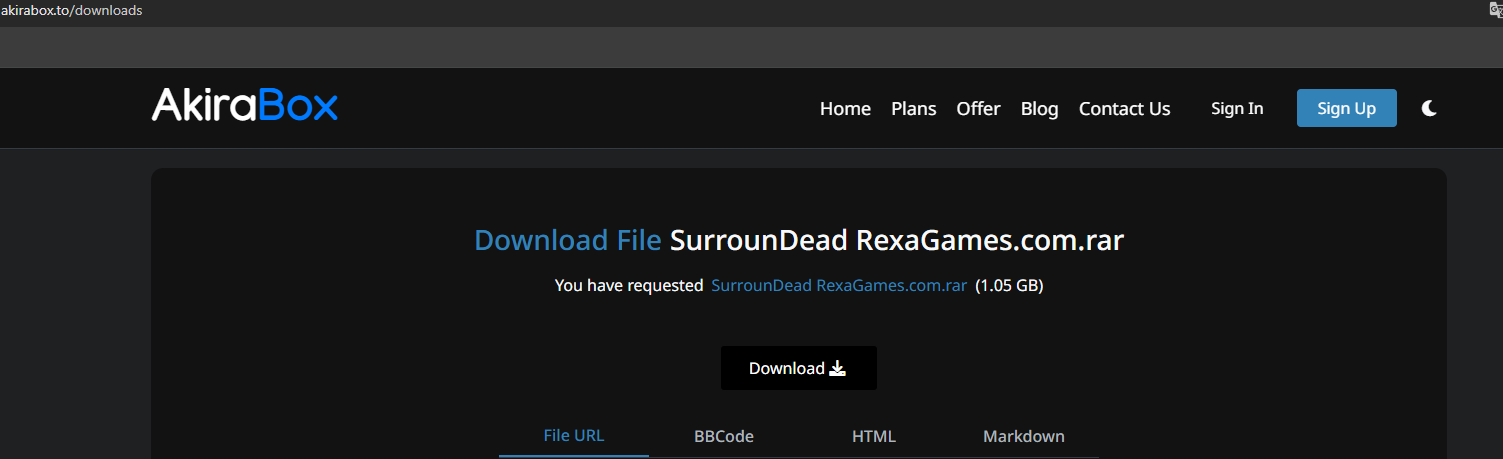The width and height of the screenshot is (1503, 459).
Task: Toggle dark mode moon icon
Action: click(1429, 108)
